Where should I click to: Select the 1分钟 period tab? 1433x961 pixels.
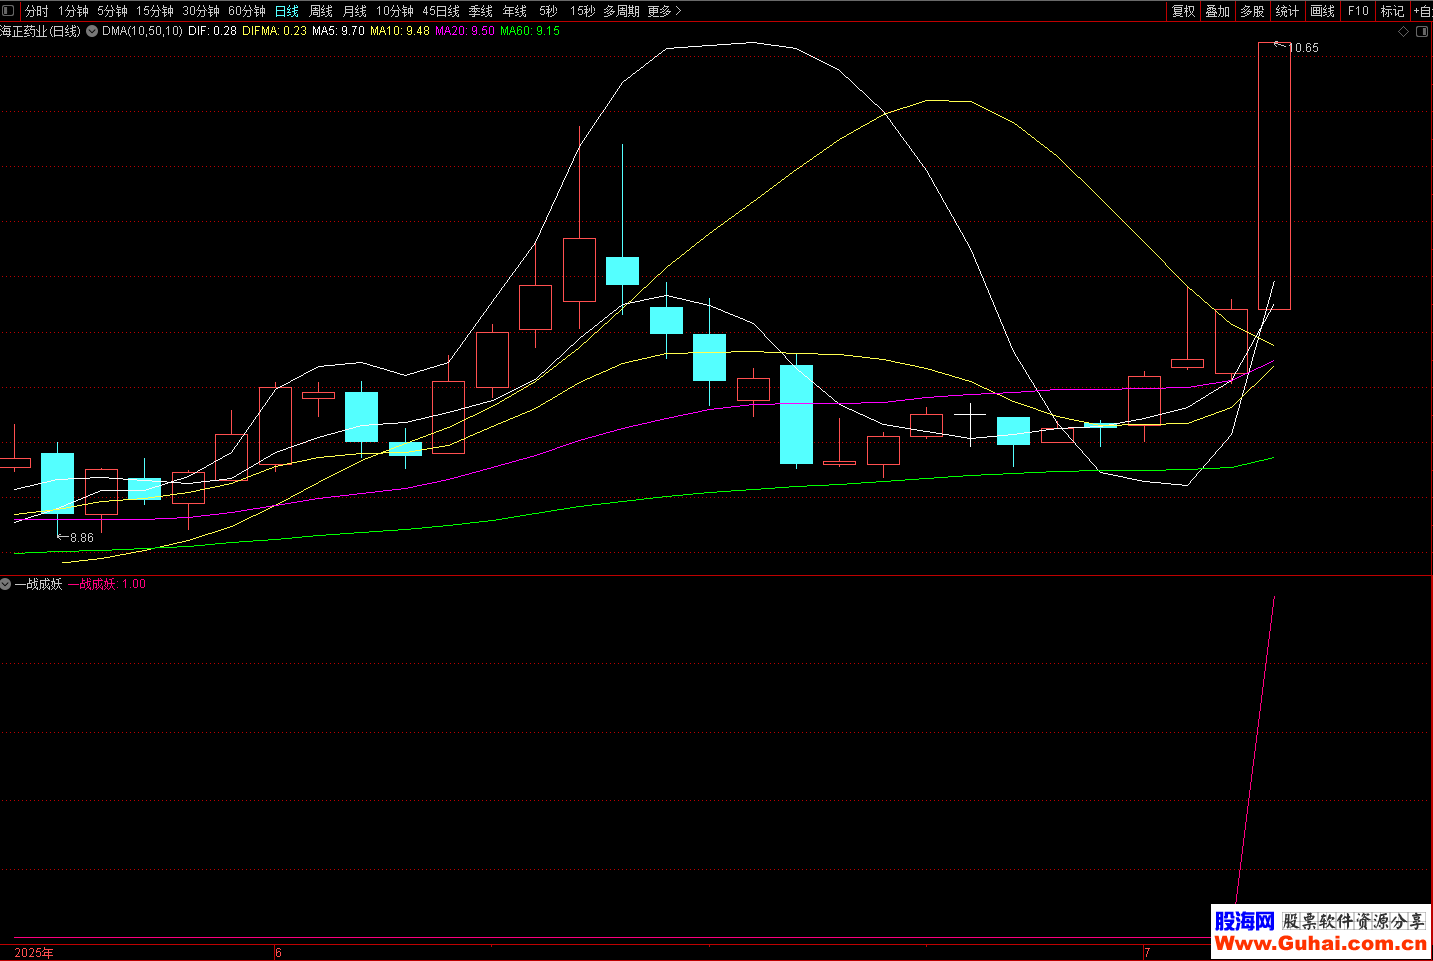73,11
